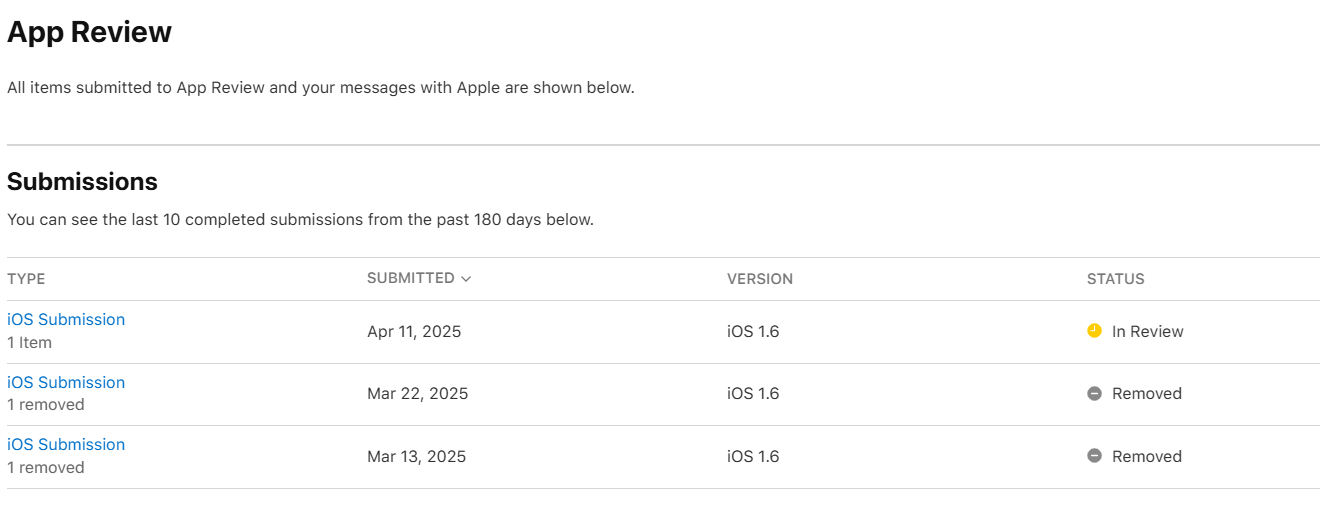This screenshot has width=1320, height=512.
Task: Click iOS 1.6 version in In Review row
Action: click(753, 332)
